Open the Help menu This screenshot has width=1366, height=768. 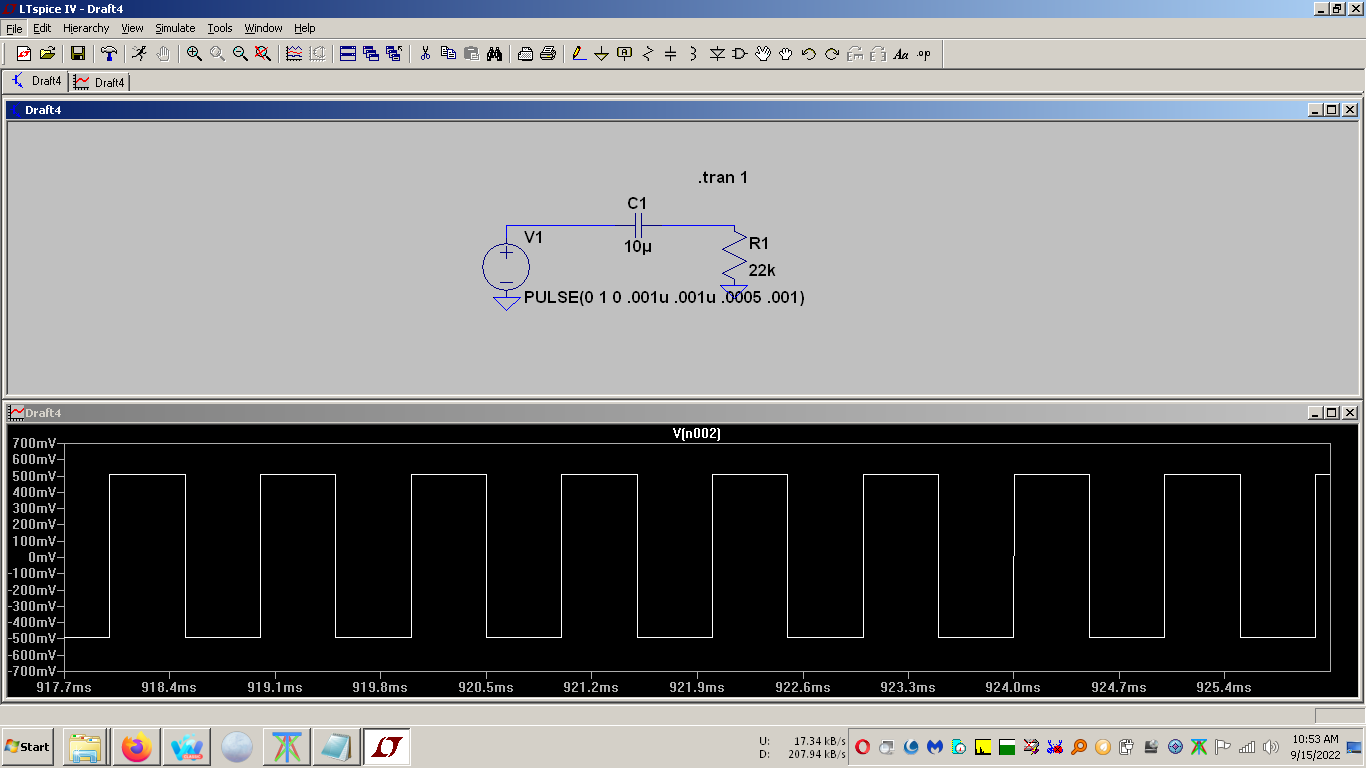click(x=305, y=28)
